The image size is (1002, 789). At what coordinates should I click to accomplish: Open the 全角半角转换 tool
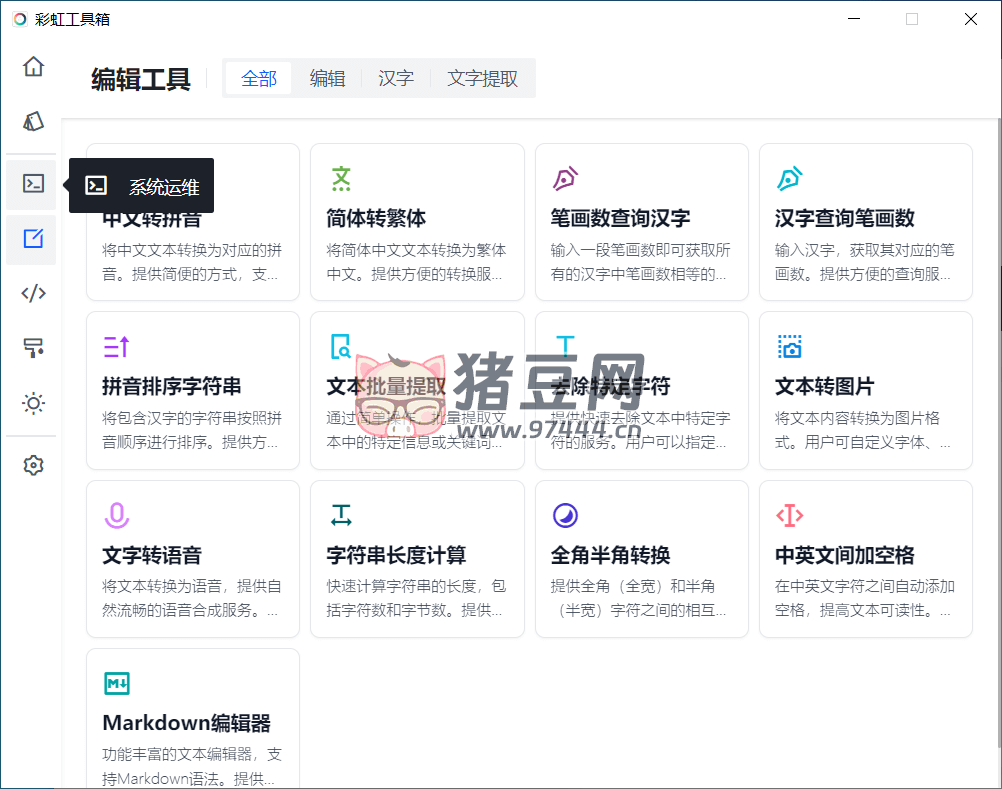(x=641, y=559)
